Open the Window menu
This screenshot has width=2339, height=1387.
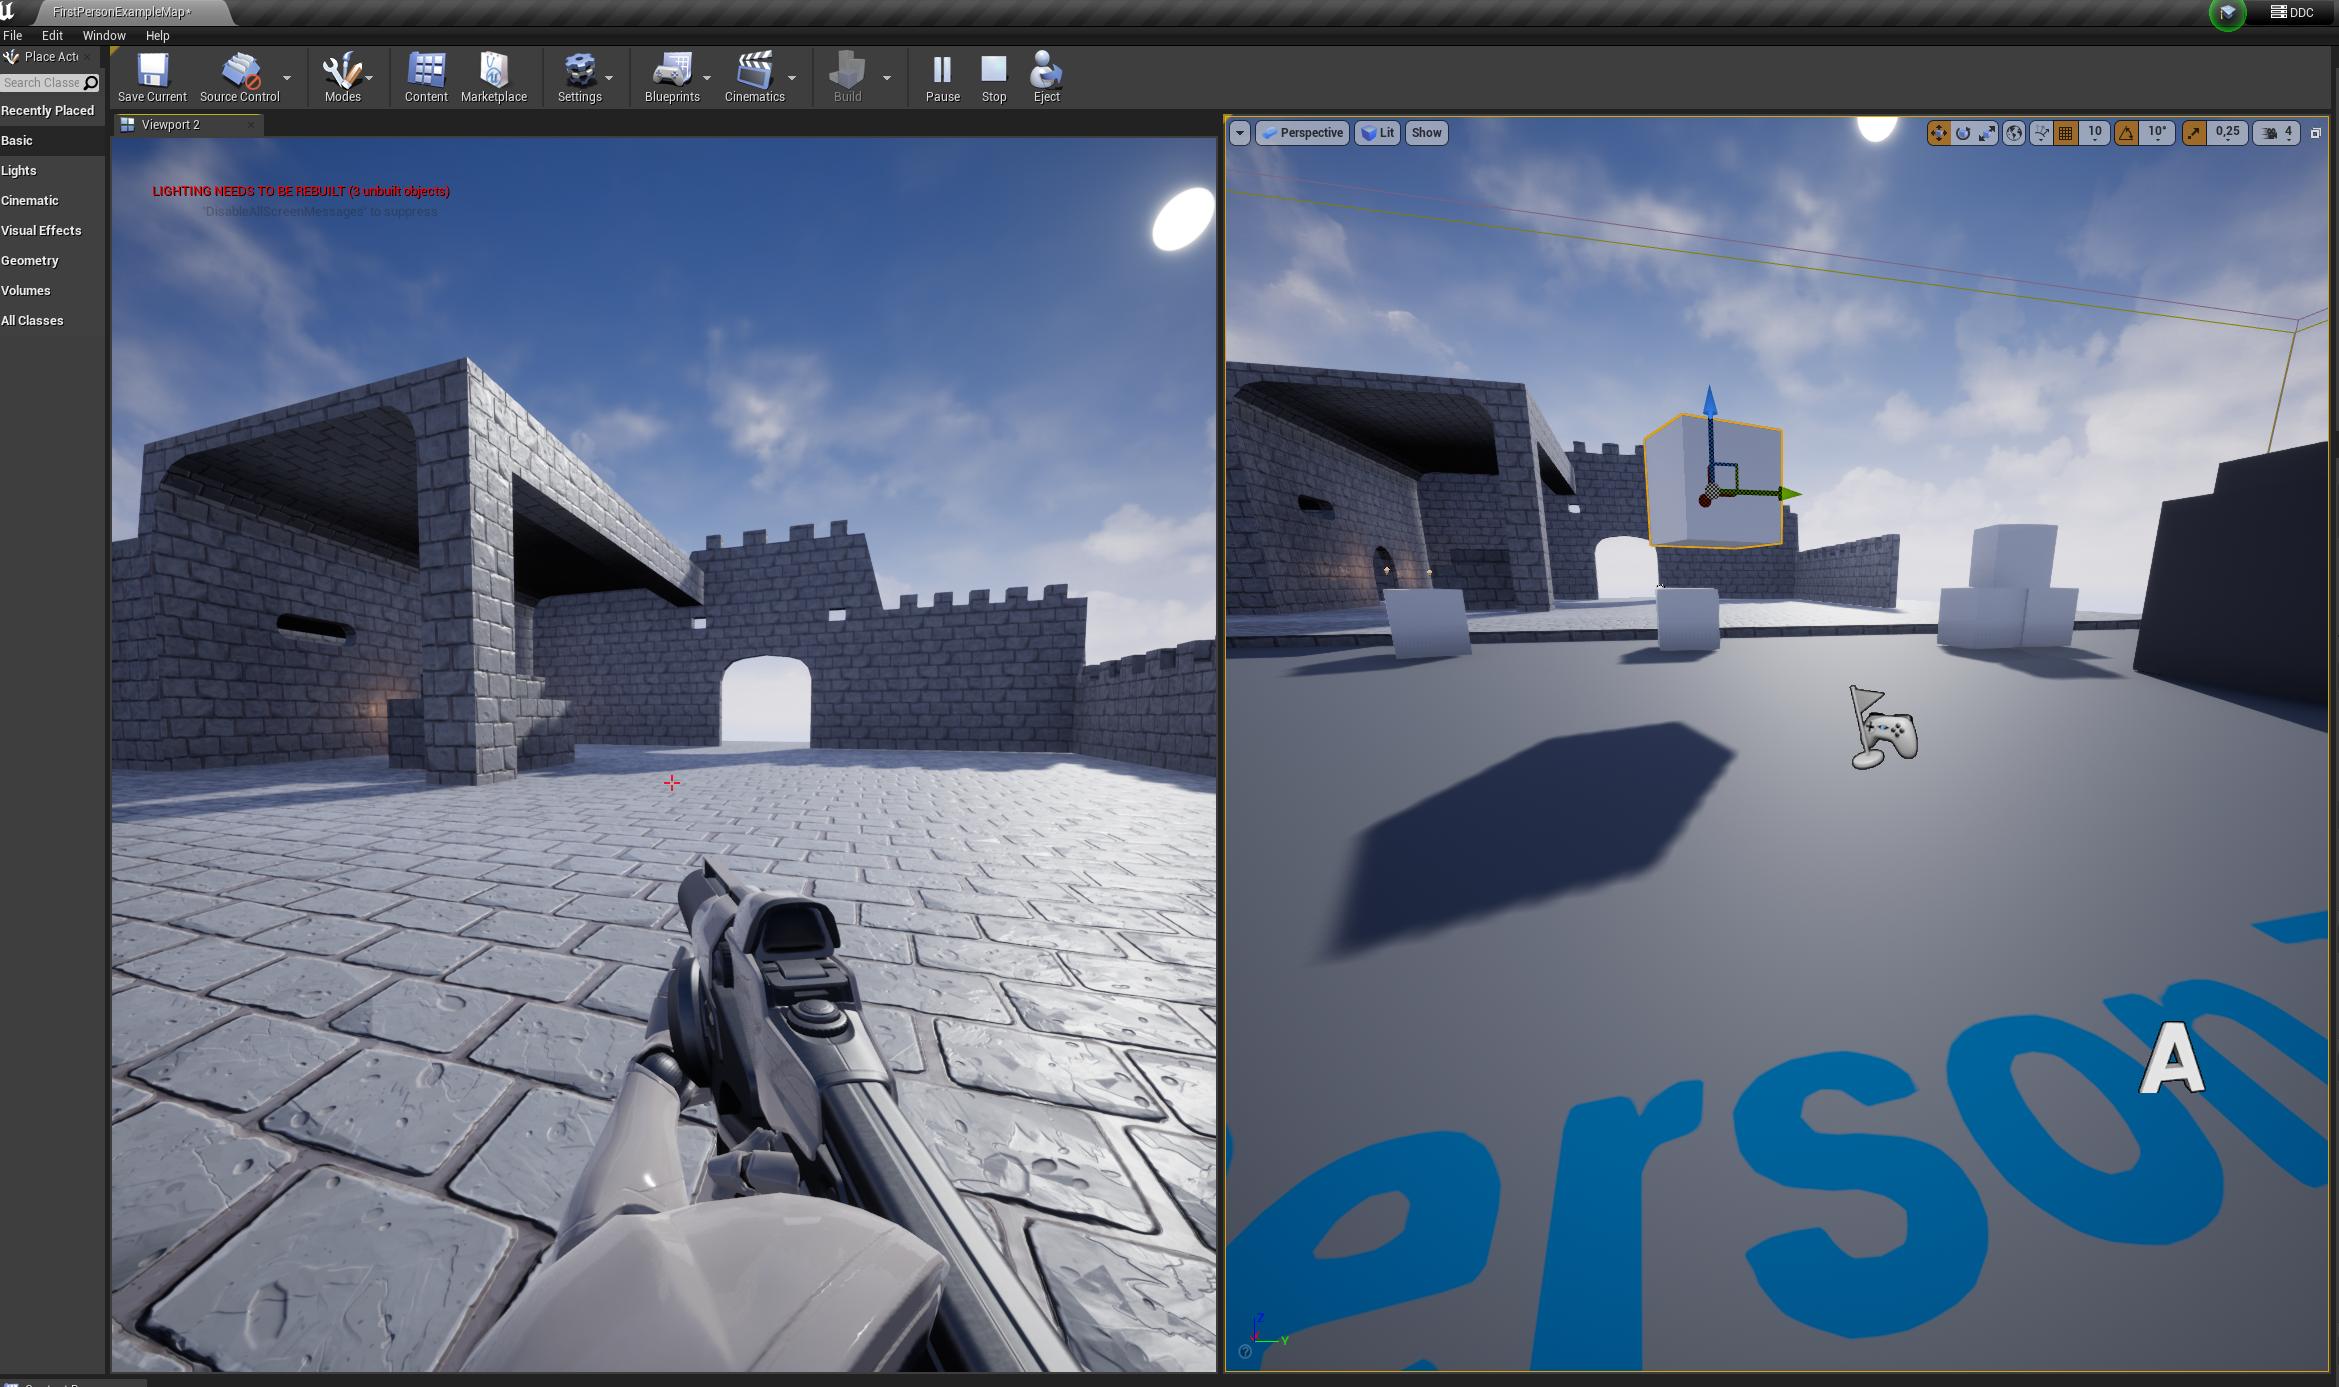(x=104, y=35)
